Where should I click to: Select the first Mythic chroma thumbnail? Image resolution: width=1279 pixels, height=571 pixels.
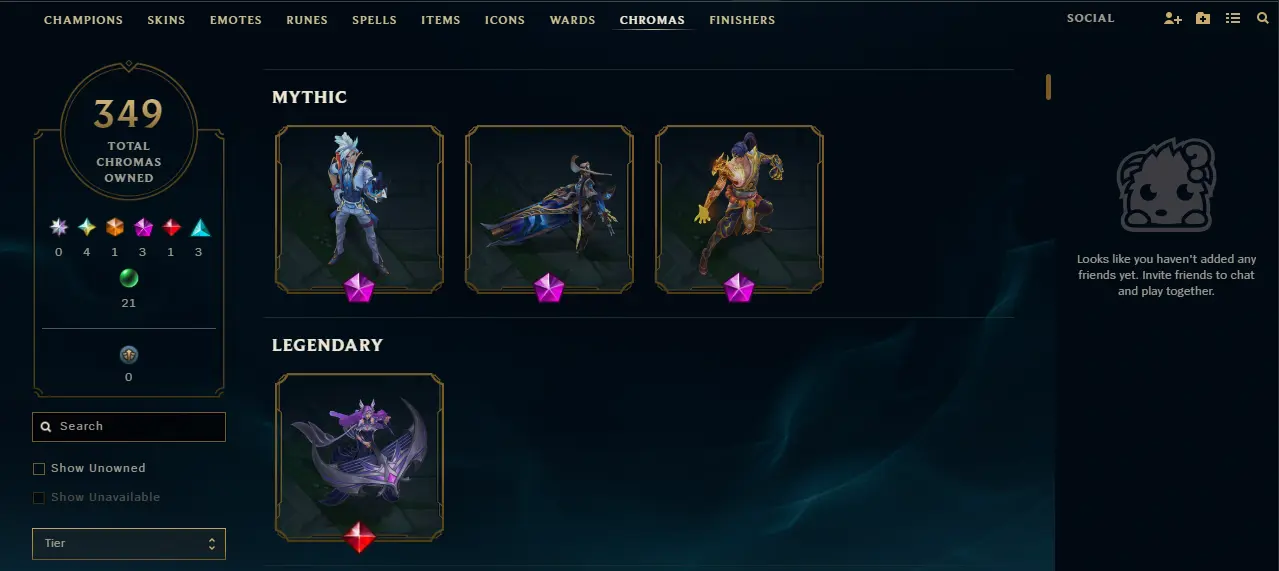click(x=359, y=209)
